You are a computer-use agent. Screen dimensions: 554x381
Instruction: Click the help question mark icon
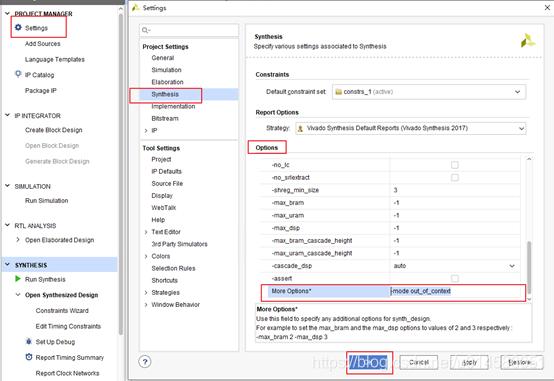[145, 362]
